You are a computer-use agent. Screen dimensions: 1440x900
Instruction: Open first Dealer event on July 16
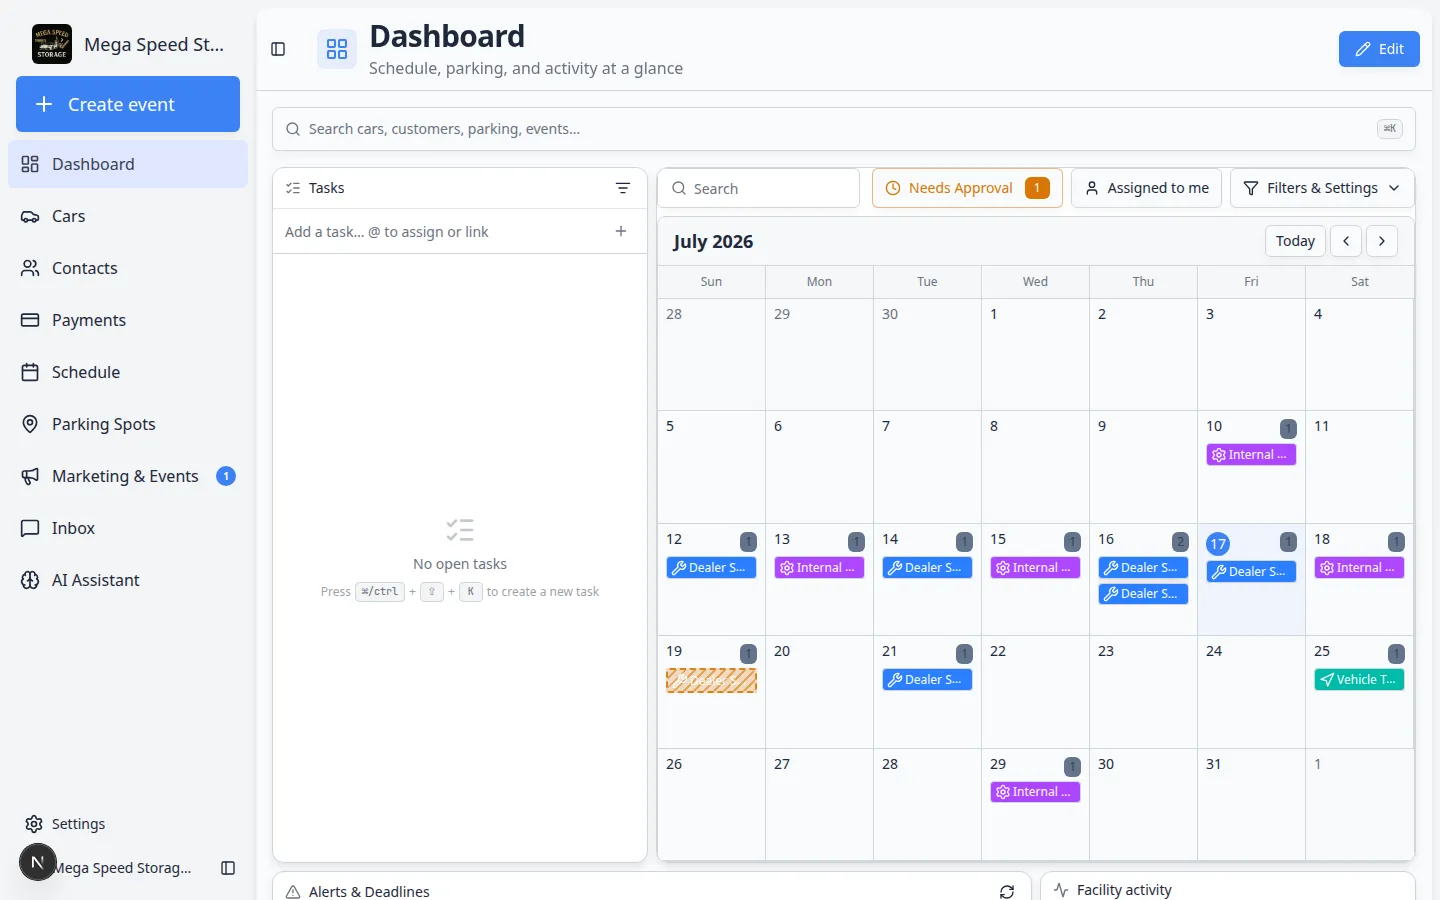click(x=1143, y=568)
